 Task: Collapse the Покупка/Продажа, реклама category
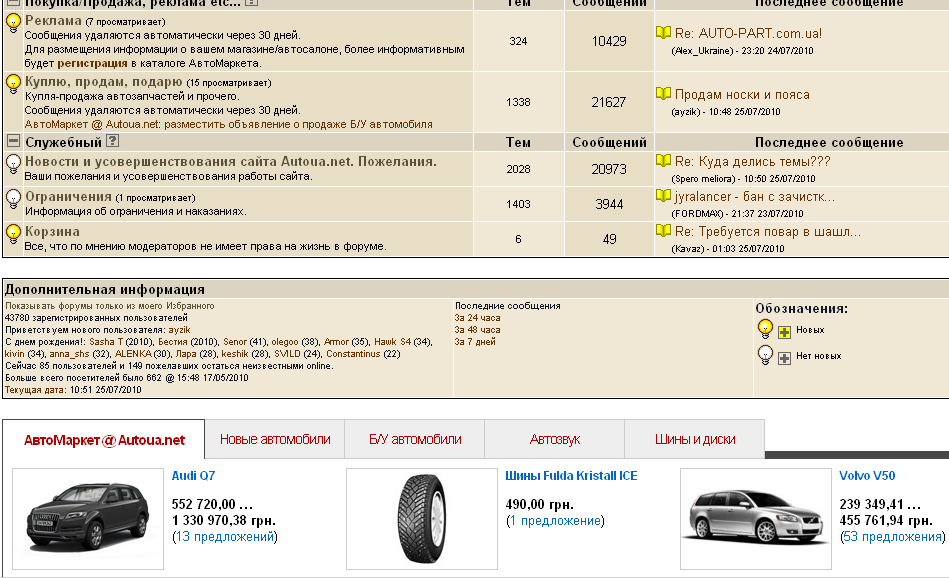[x=13, y=3]
